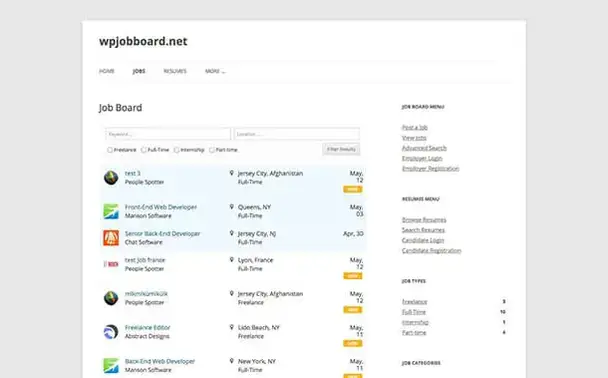608x378 pixels.
Task: Select Full-Time under Job Types
Action: pos(414,312)
